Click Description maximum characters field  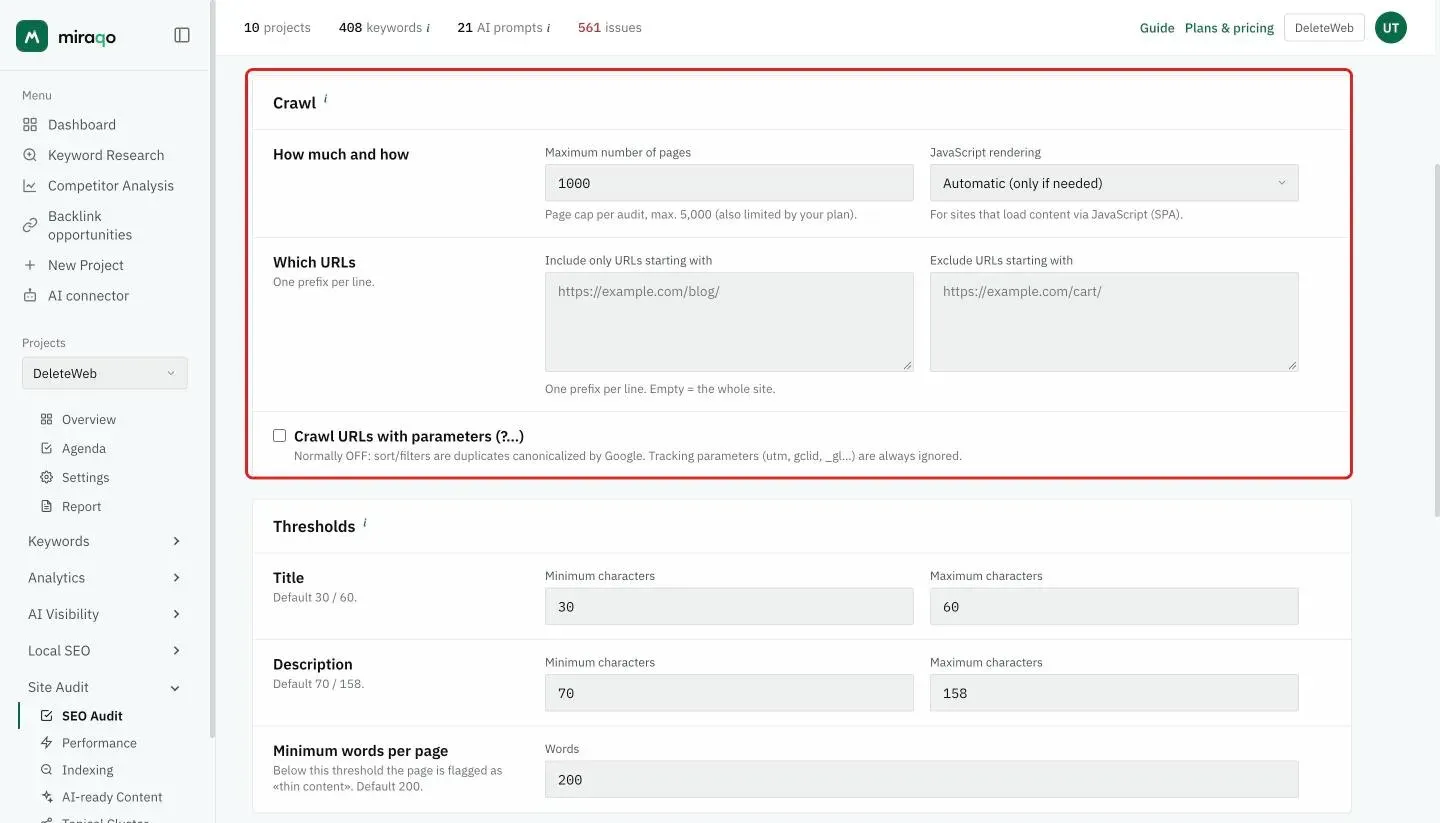[x=1114, y=693]
